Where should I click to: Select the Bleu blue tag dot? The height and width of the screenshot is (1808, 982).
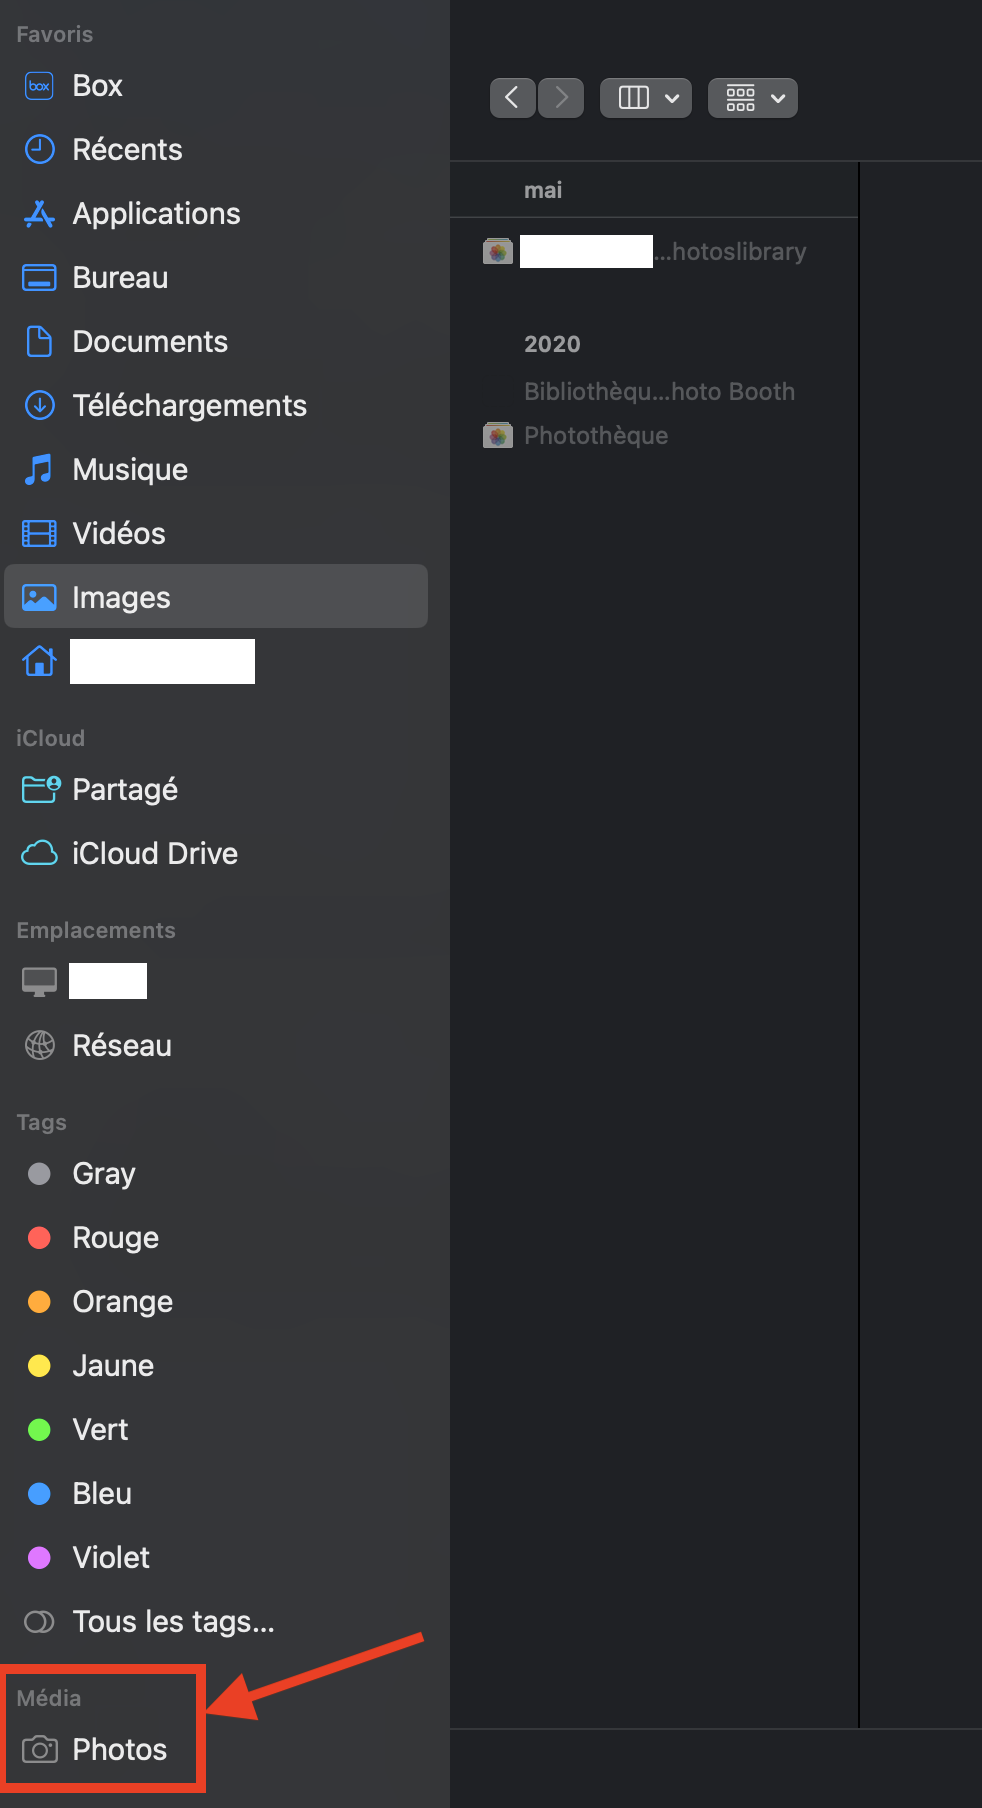39,1494
